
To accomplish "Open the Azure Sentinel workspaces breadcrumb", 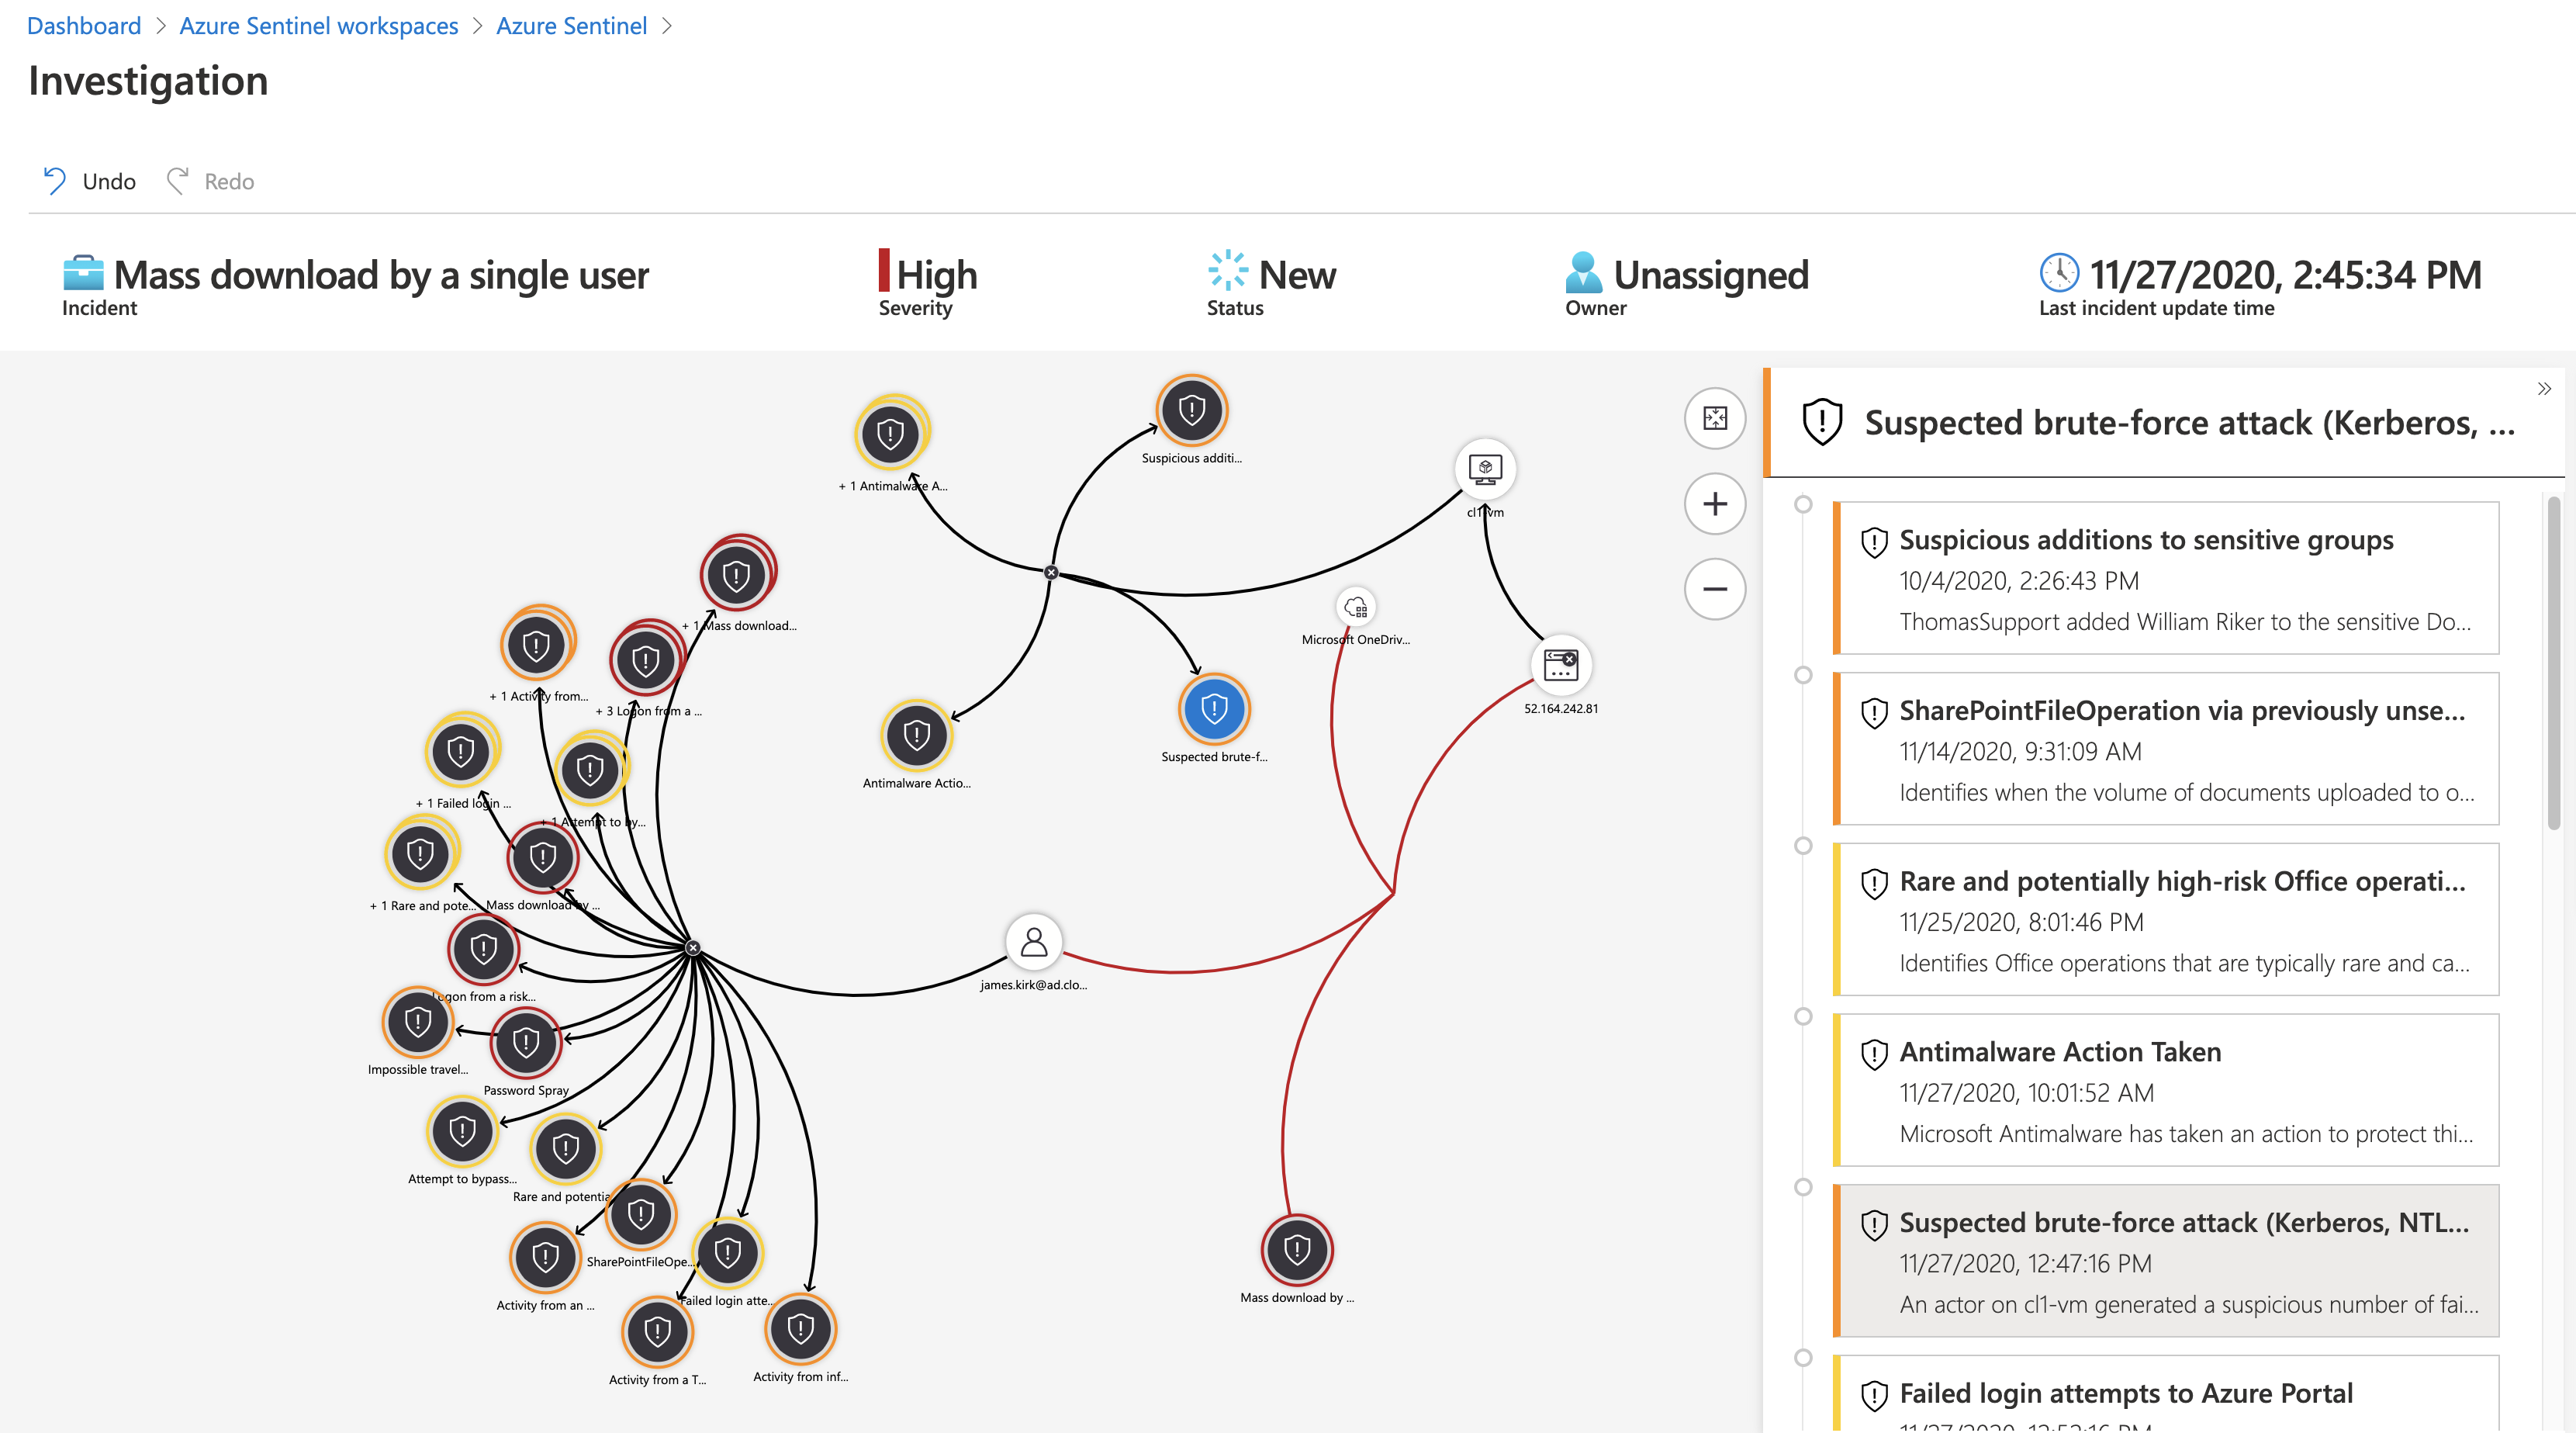I will click(x=318, y=26).
